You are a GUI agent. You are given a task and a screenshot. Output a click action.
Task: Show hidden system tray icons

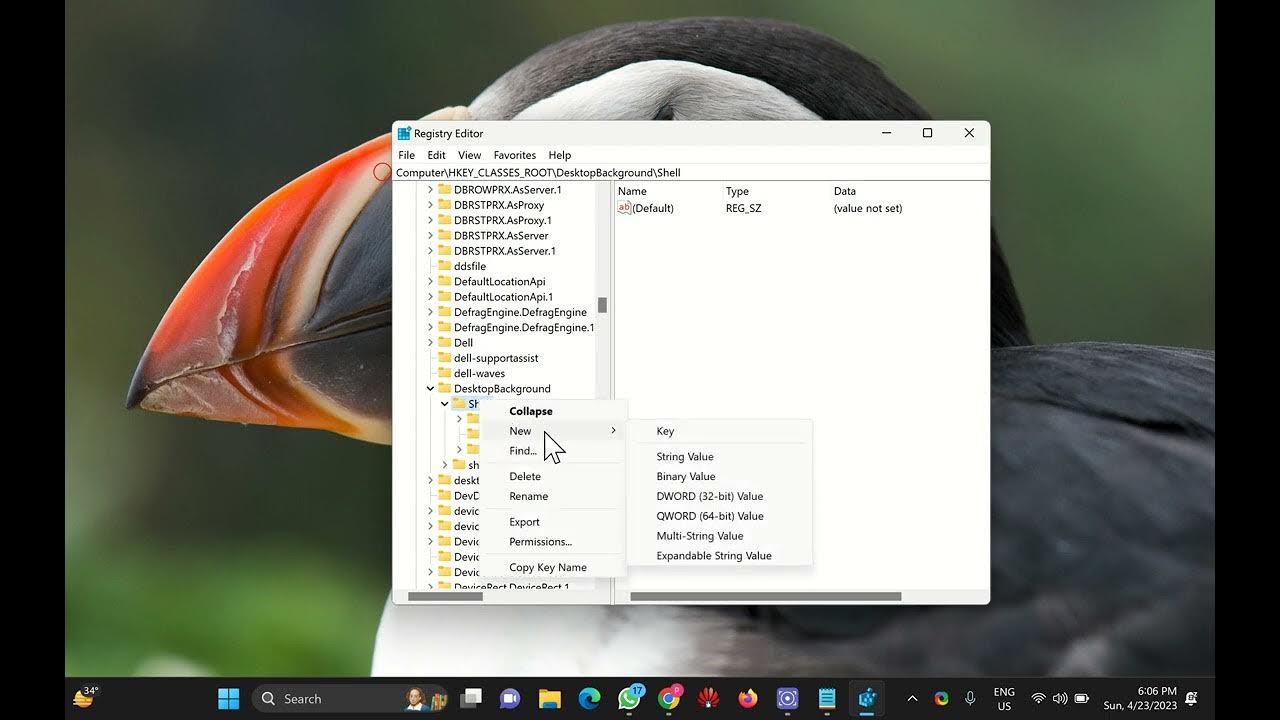pos(912,698)
